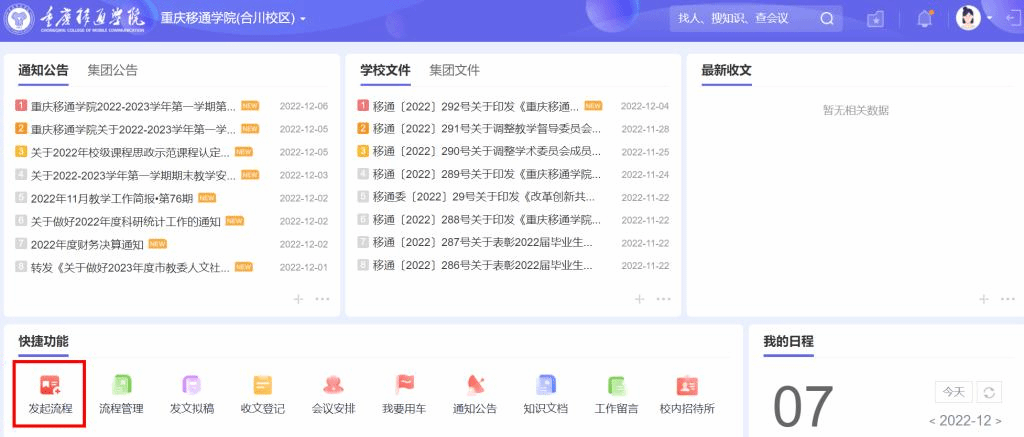Open the 我要用车 car request icon
1024x437 pixels.
[x=404, y=386]
